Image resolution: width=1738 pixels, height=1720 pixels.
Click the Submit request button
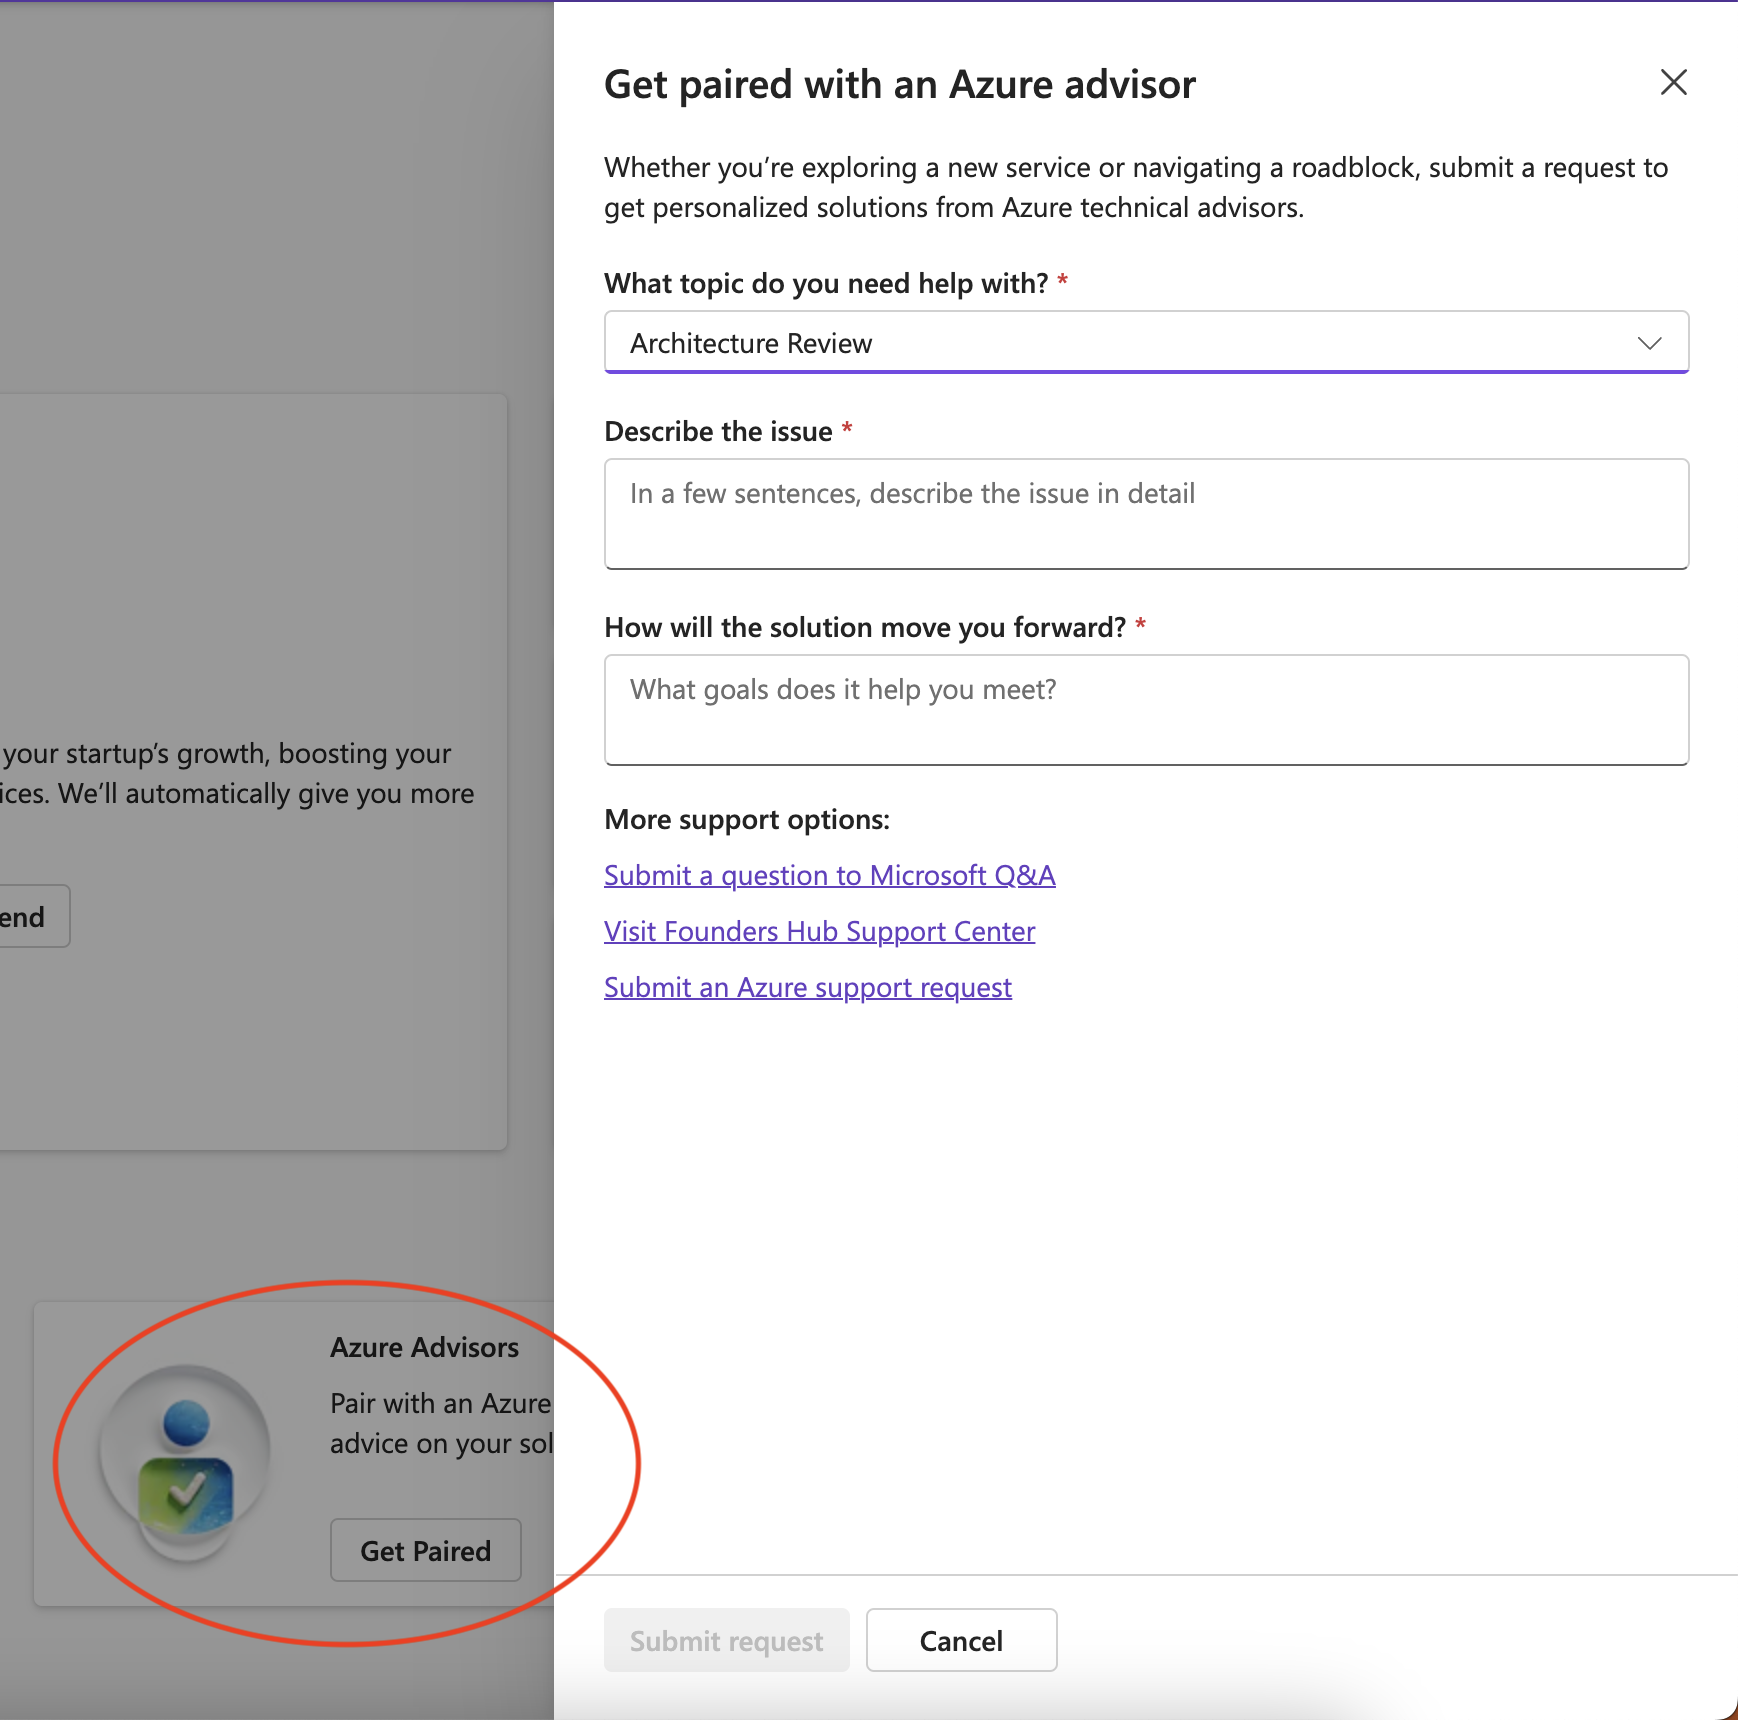click(726, 1640)
